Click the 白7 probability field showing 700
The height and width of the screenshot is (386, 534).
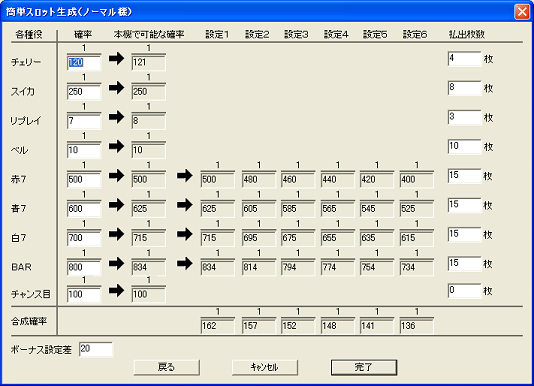tap(84, 238)
